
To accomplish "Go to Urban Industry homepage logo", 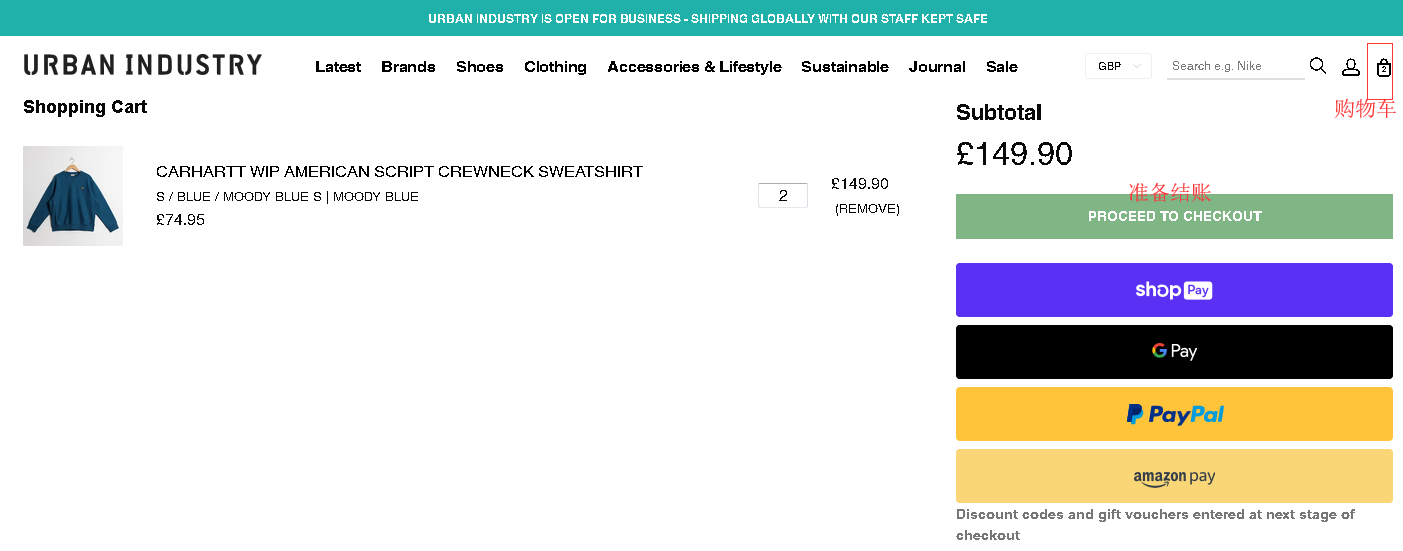I will [x=143, y=65].
